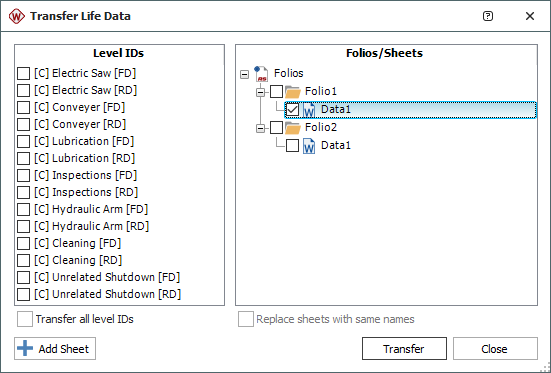
Task: Click the Folio1 folder icon
Action: (x=293, y=92)
